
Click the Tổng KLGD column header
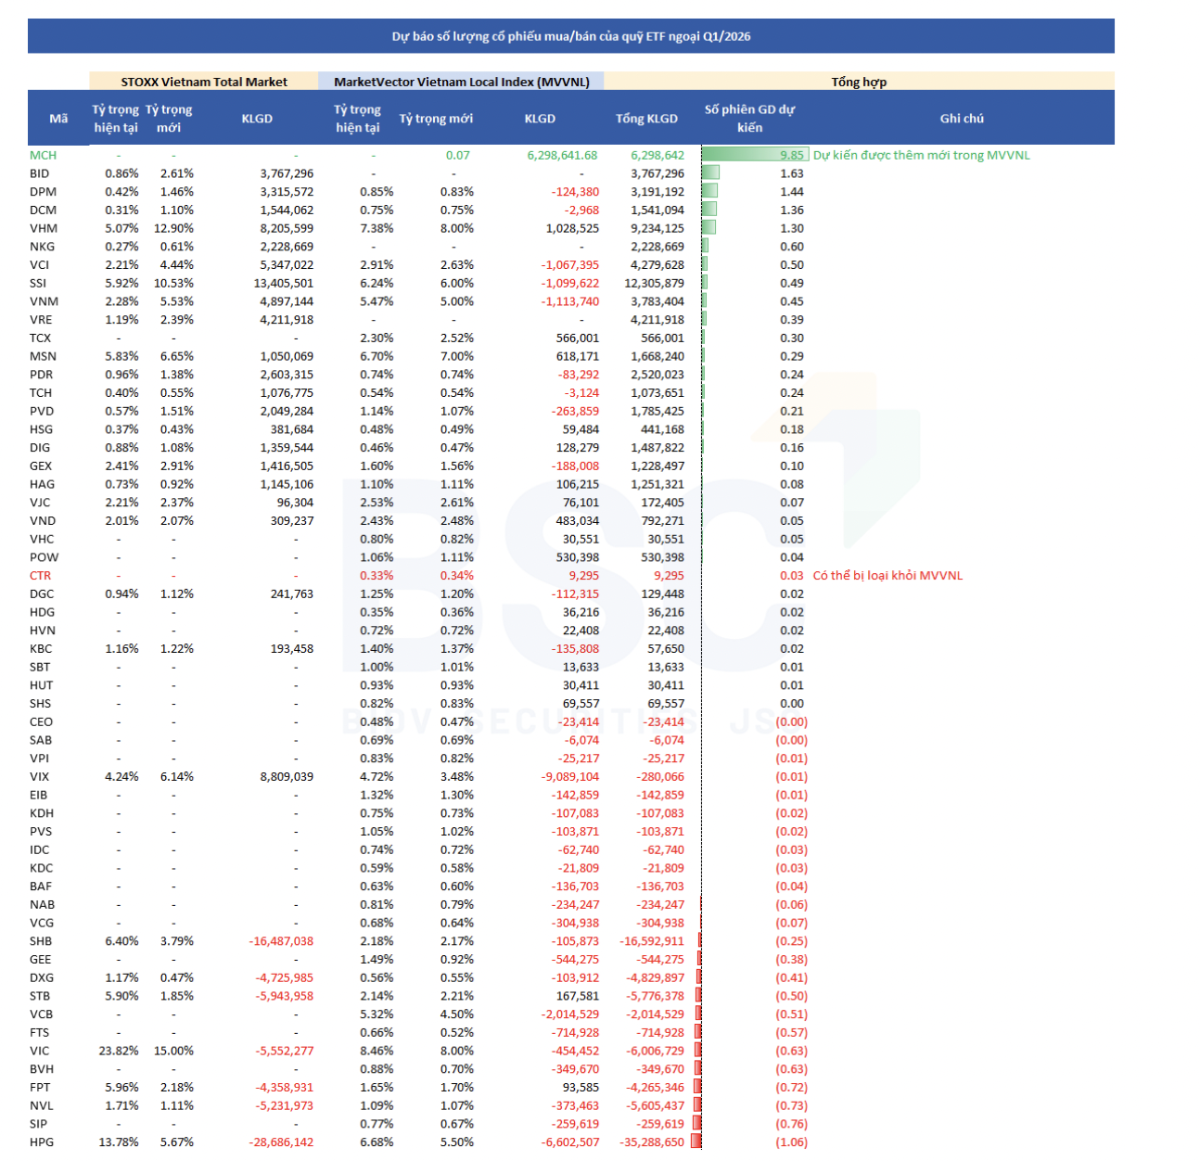(x=646, y=118)
